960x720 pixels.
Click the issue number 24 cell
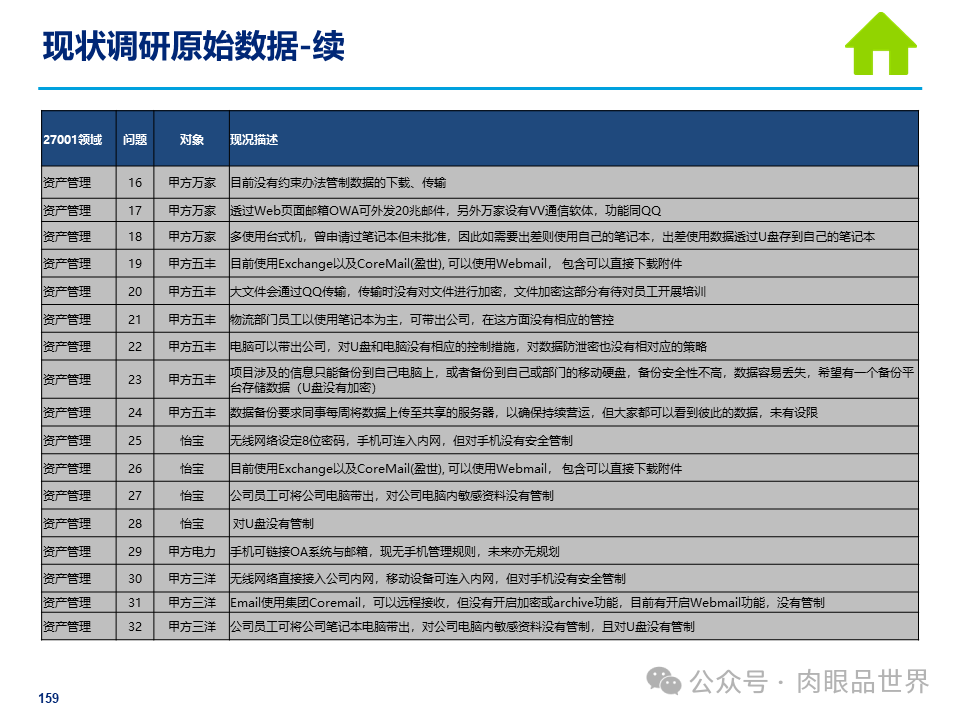coord(135,413)
